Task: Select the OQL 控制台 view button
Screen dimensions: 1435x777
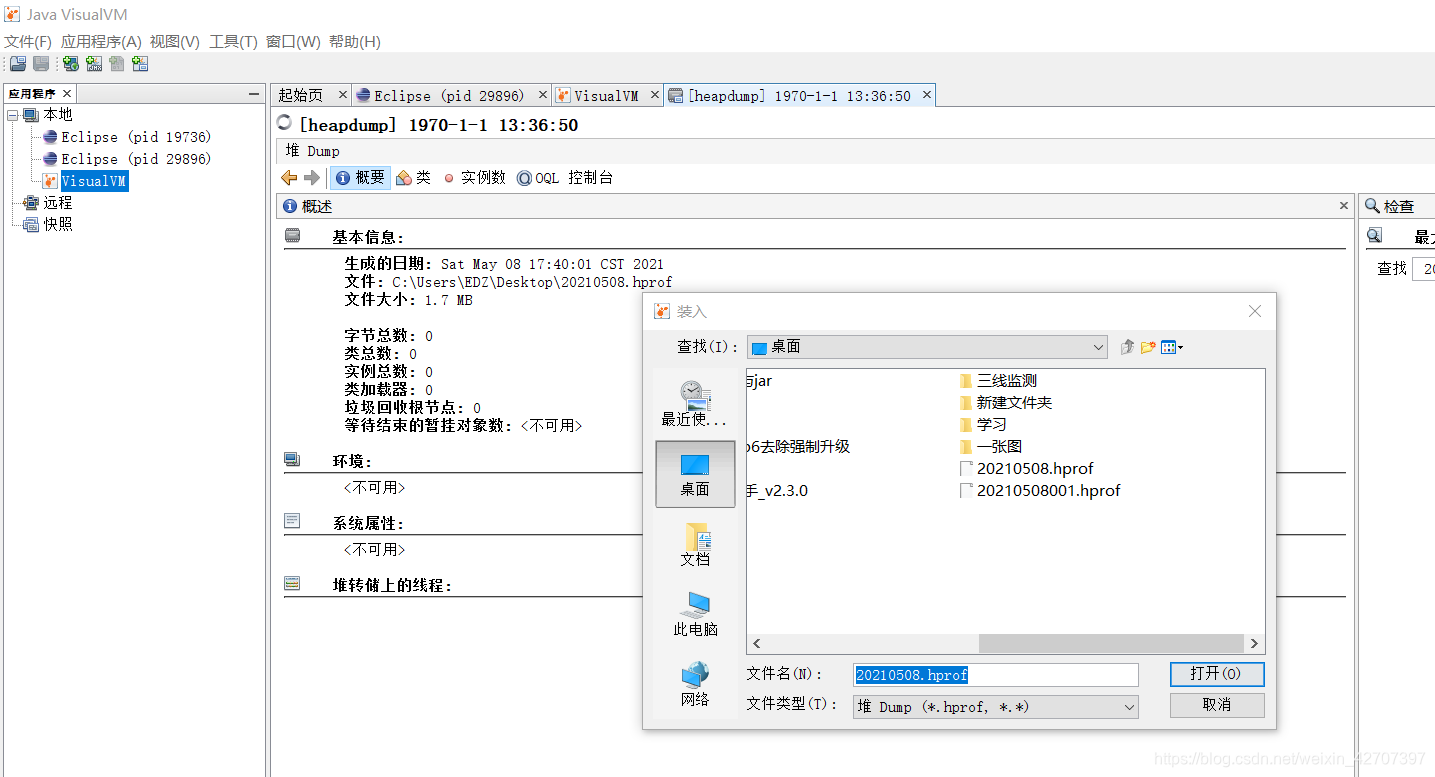Action: pyautogui.click(x=565, y=178)
